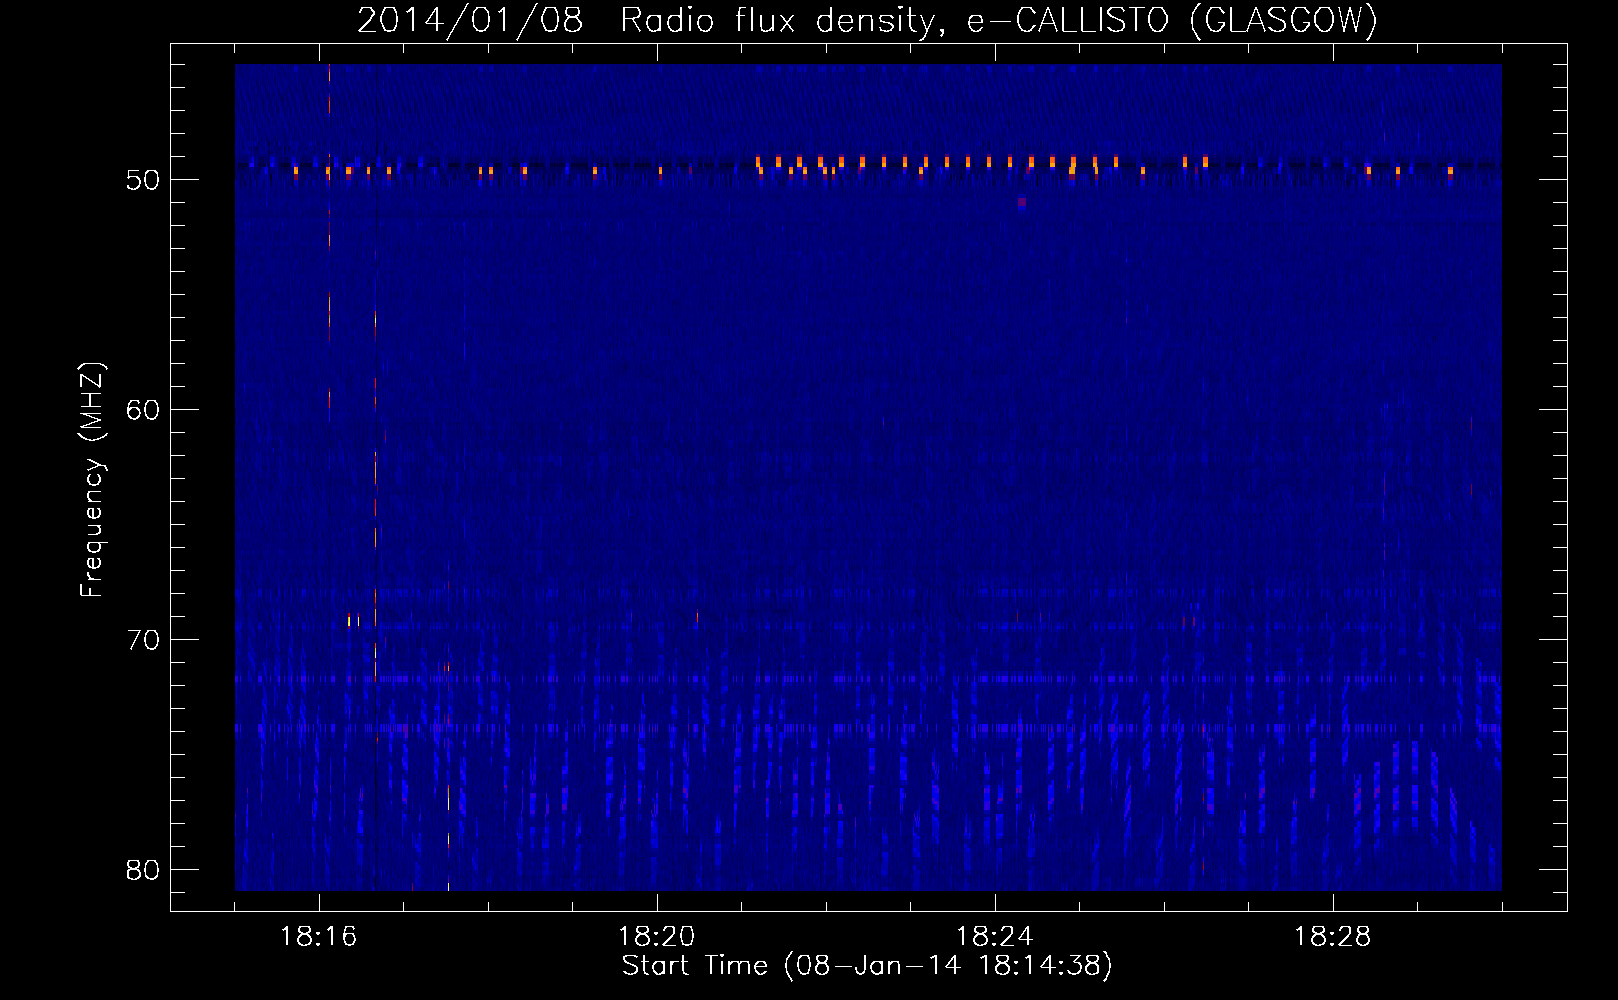
Task: Click the 18:20 time axis label
Action: tap(656, 937)
